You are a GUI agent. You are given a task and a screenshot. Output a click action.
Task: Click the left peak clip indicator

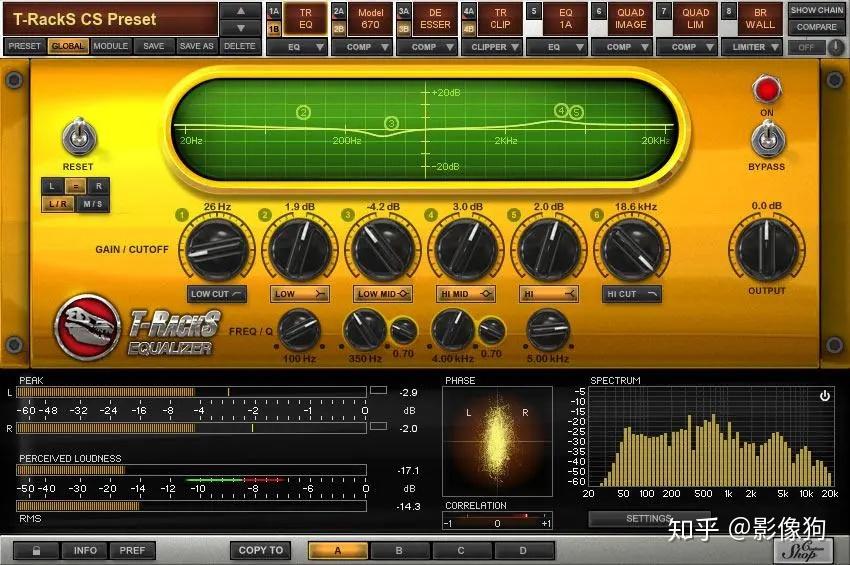tap(378, 390)
